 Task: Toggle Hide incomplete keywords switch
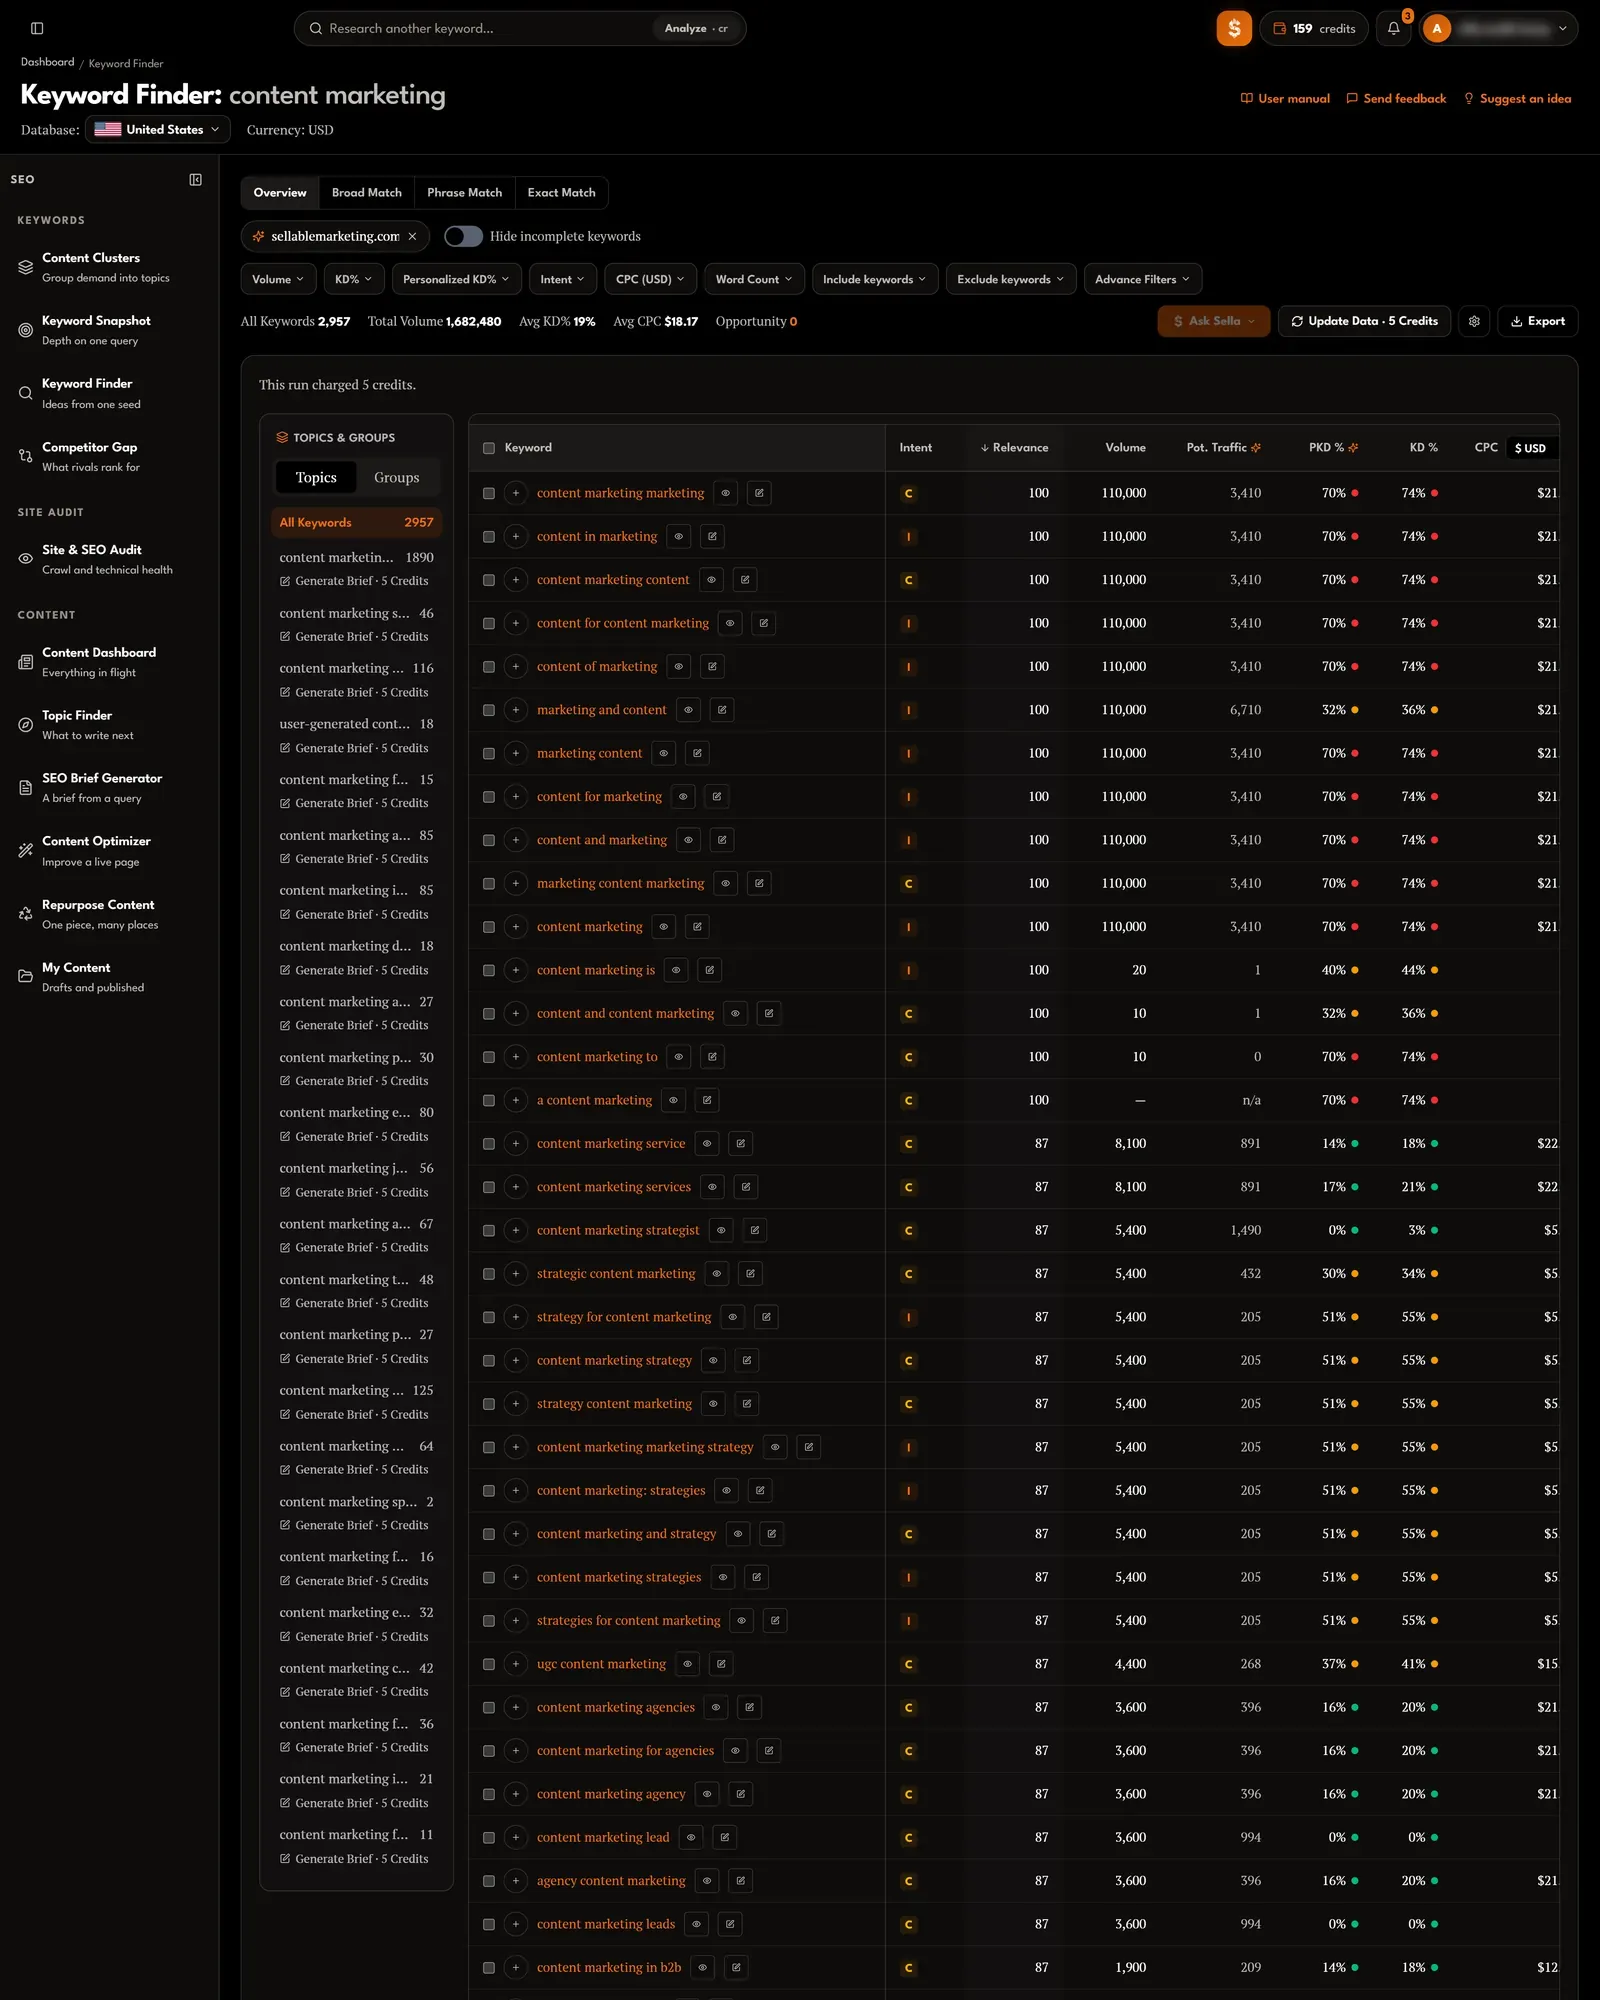coord(463,237)
